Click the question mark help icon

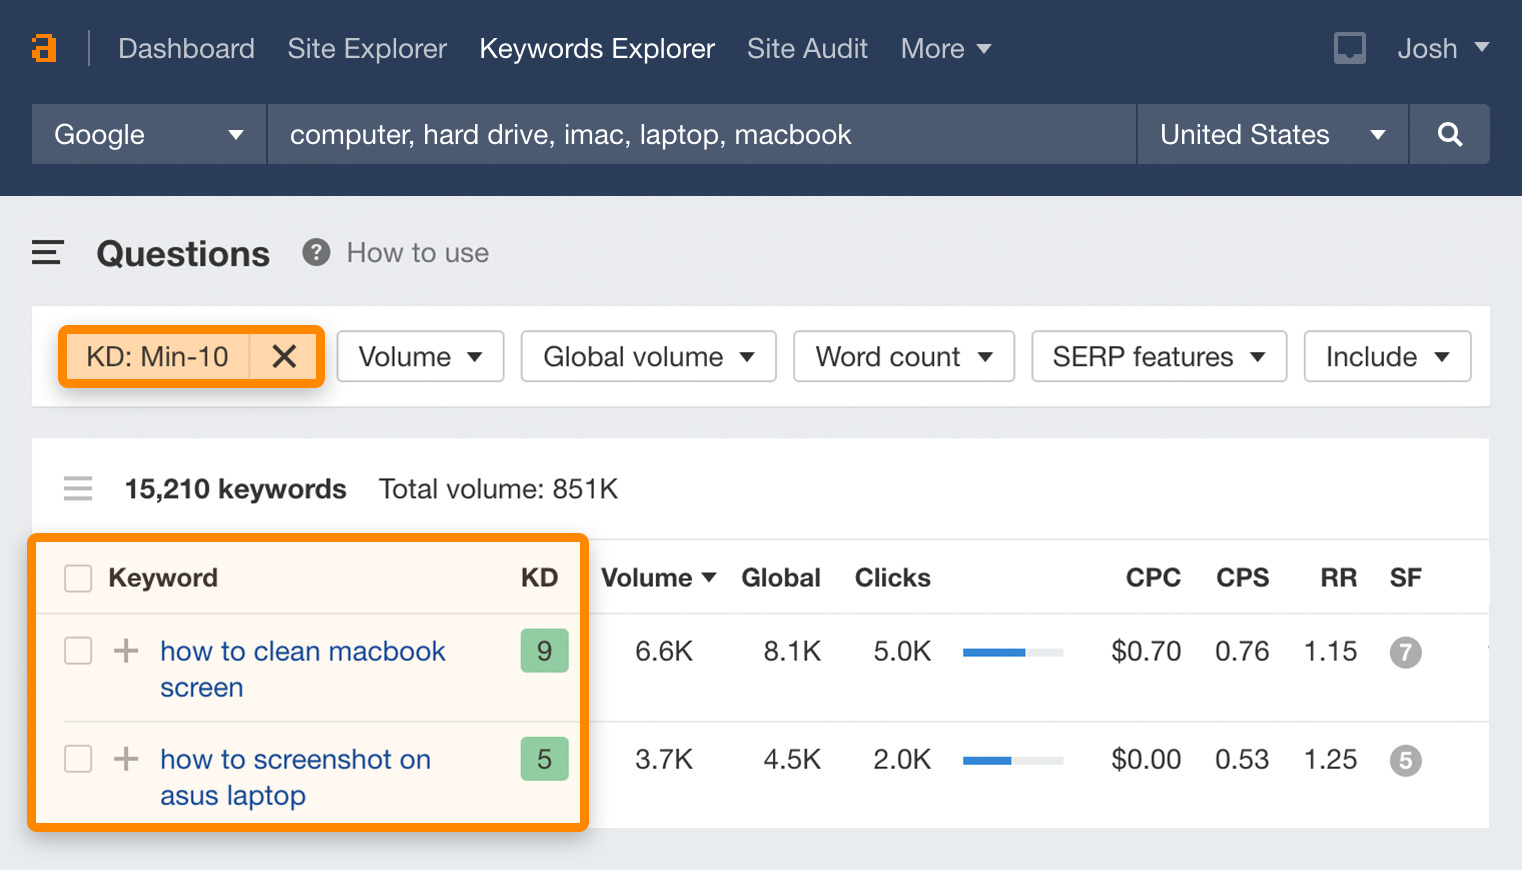point(316,253)
